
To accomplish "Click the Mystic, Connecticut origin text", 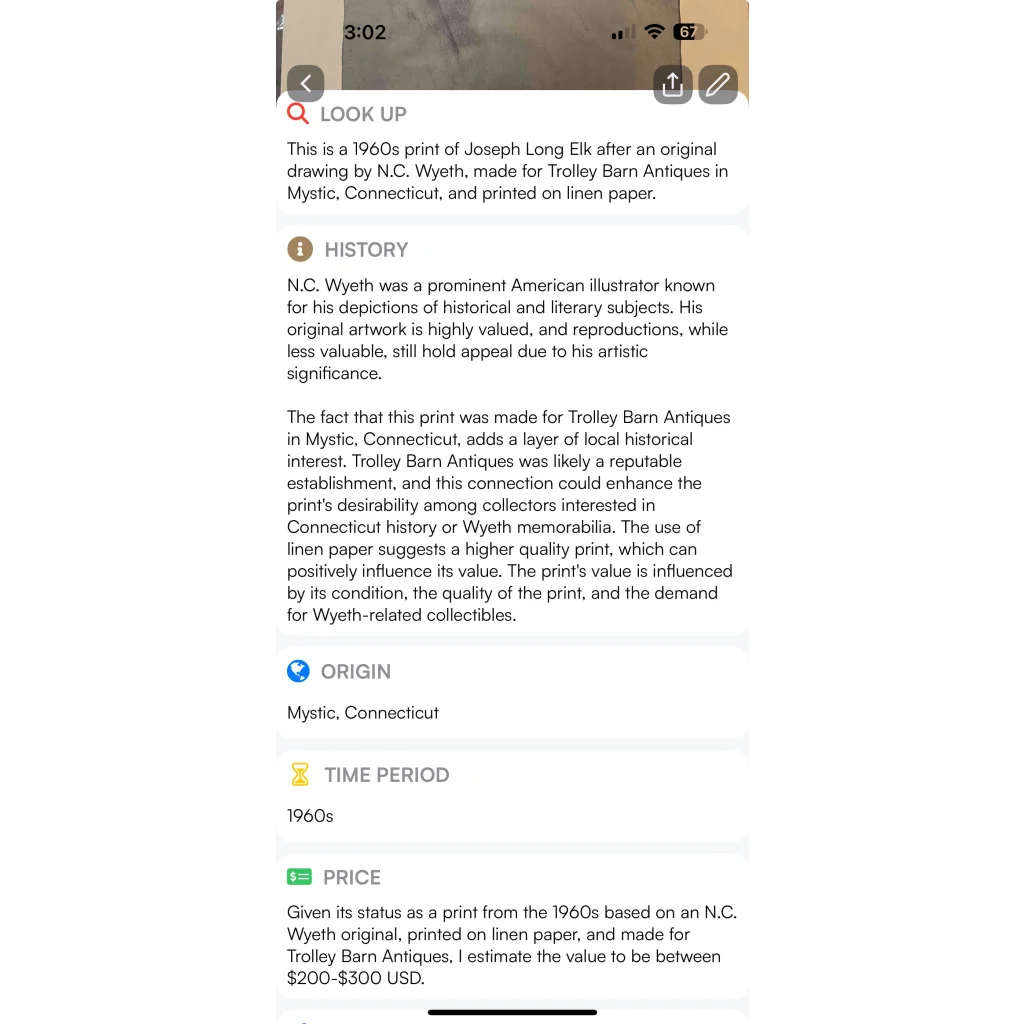I will (x=363, y=712).
